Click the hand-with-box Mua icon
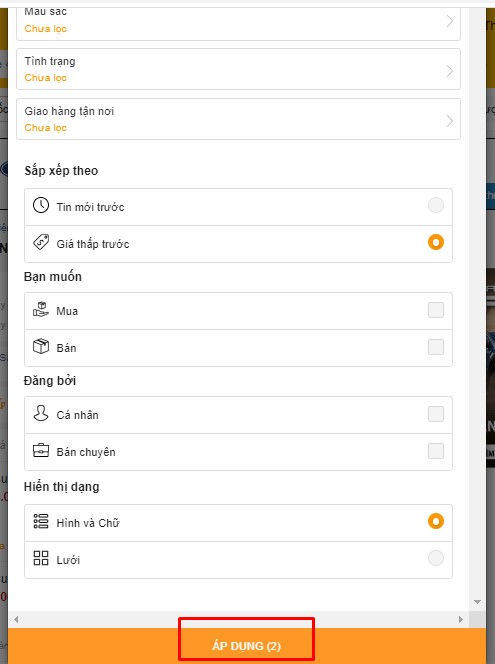This screenshot has height=664, width=495. pos(41,310)
